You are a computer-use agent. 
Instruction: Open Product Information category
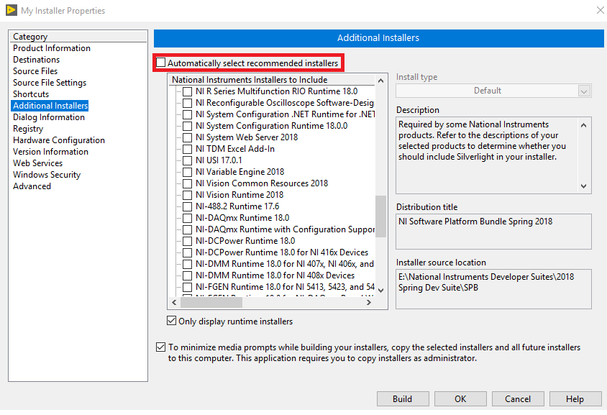[51, 48]
